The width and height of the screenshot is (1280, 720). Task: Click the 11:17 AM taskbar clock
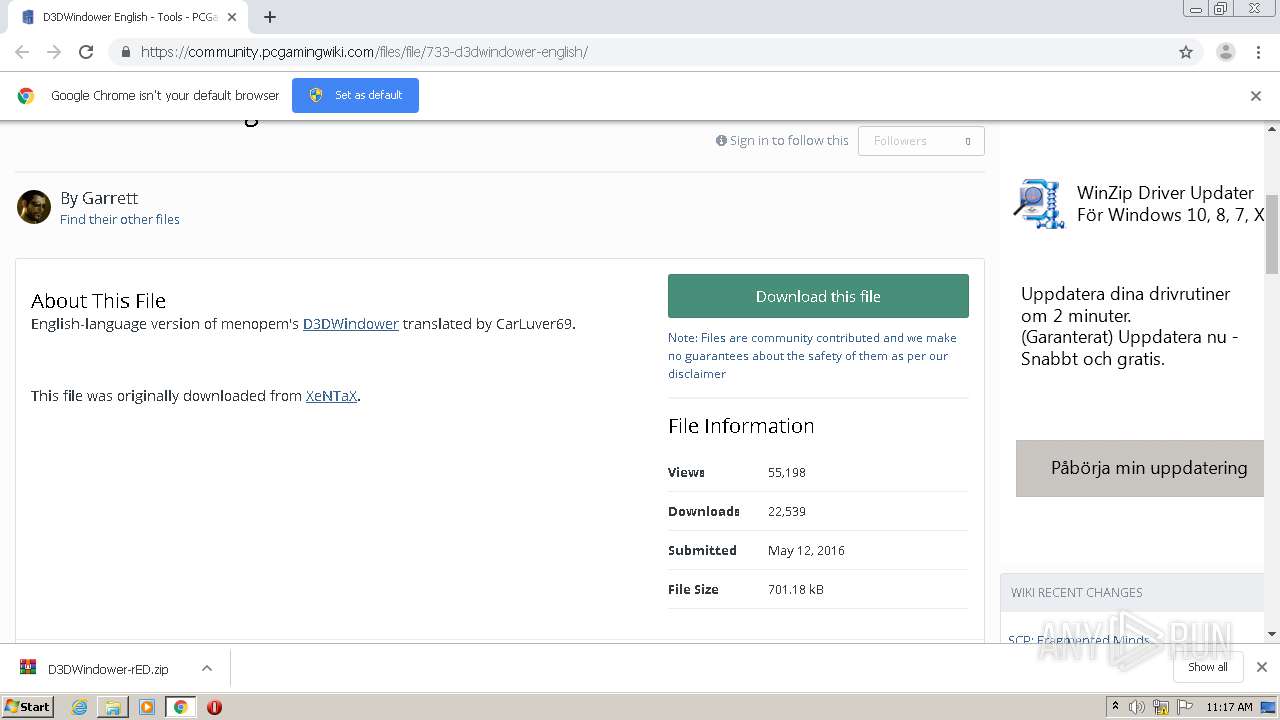tap(1229, 707)
